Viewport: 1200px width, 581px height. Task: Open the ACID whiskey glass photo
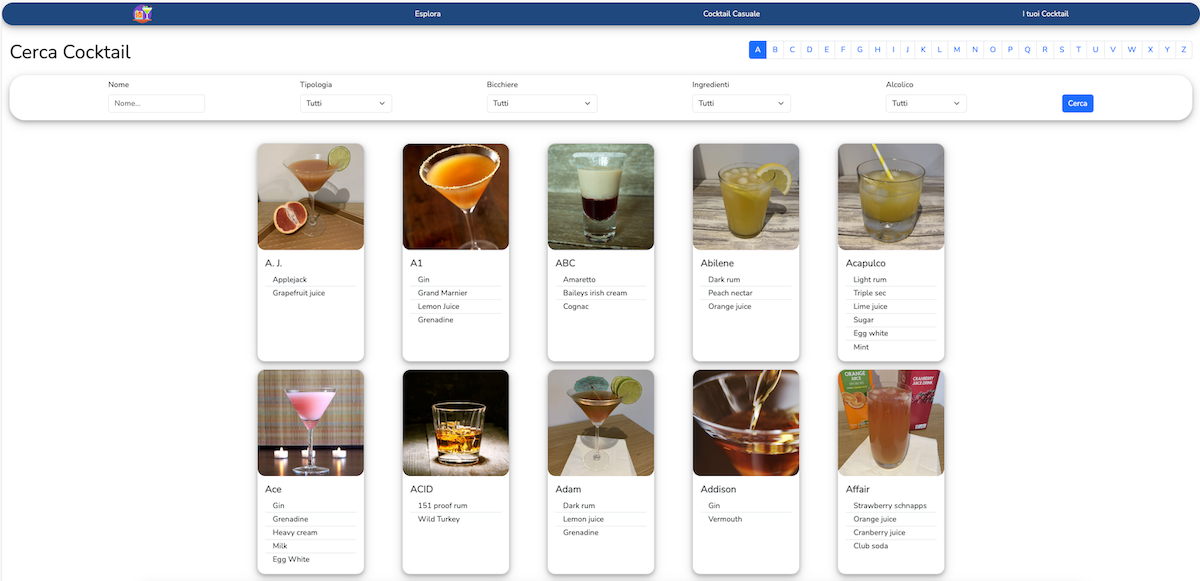click(x=455, y=423)
